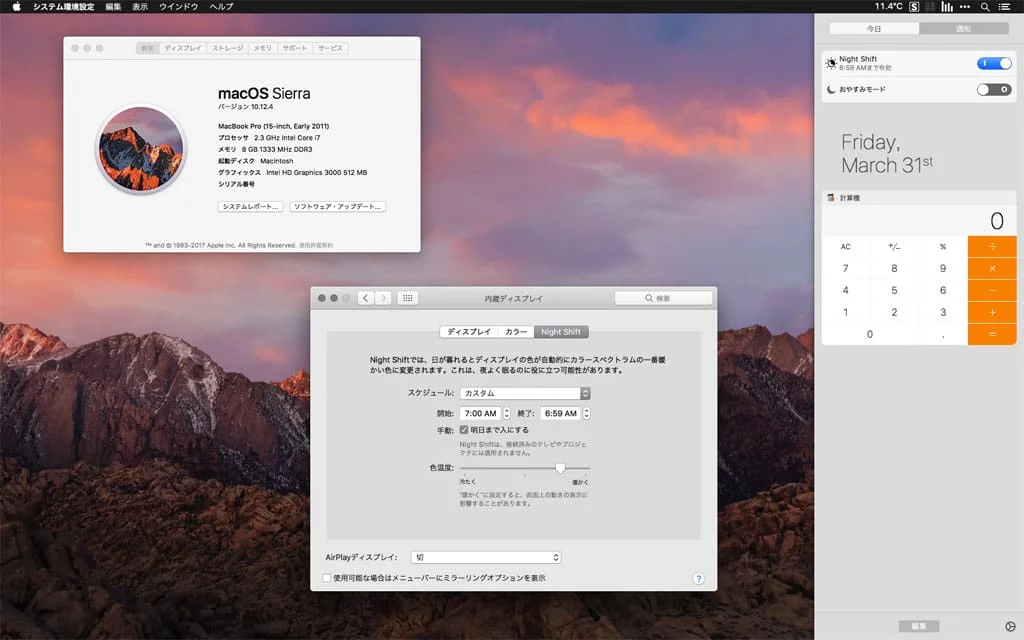Screen dimensions: 1024x640
Task: Select the Night Shift tab
Action: 561,332
